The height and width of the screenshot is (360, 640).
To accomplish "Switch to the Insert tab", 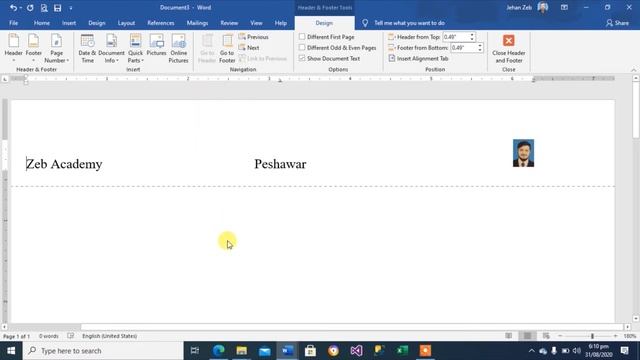I will pos(69,23).
